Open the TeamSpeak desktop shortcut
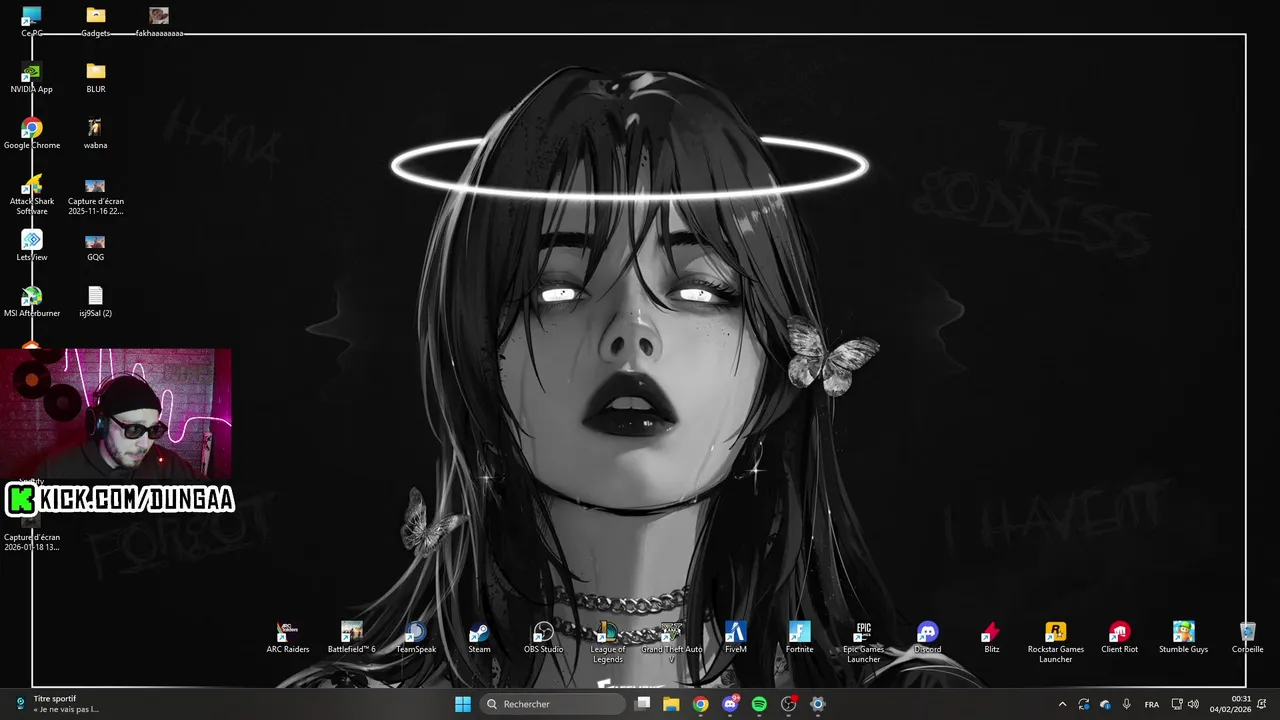Viewport: 1280px width, 720px height. (x=416, y=638)
